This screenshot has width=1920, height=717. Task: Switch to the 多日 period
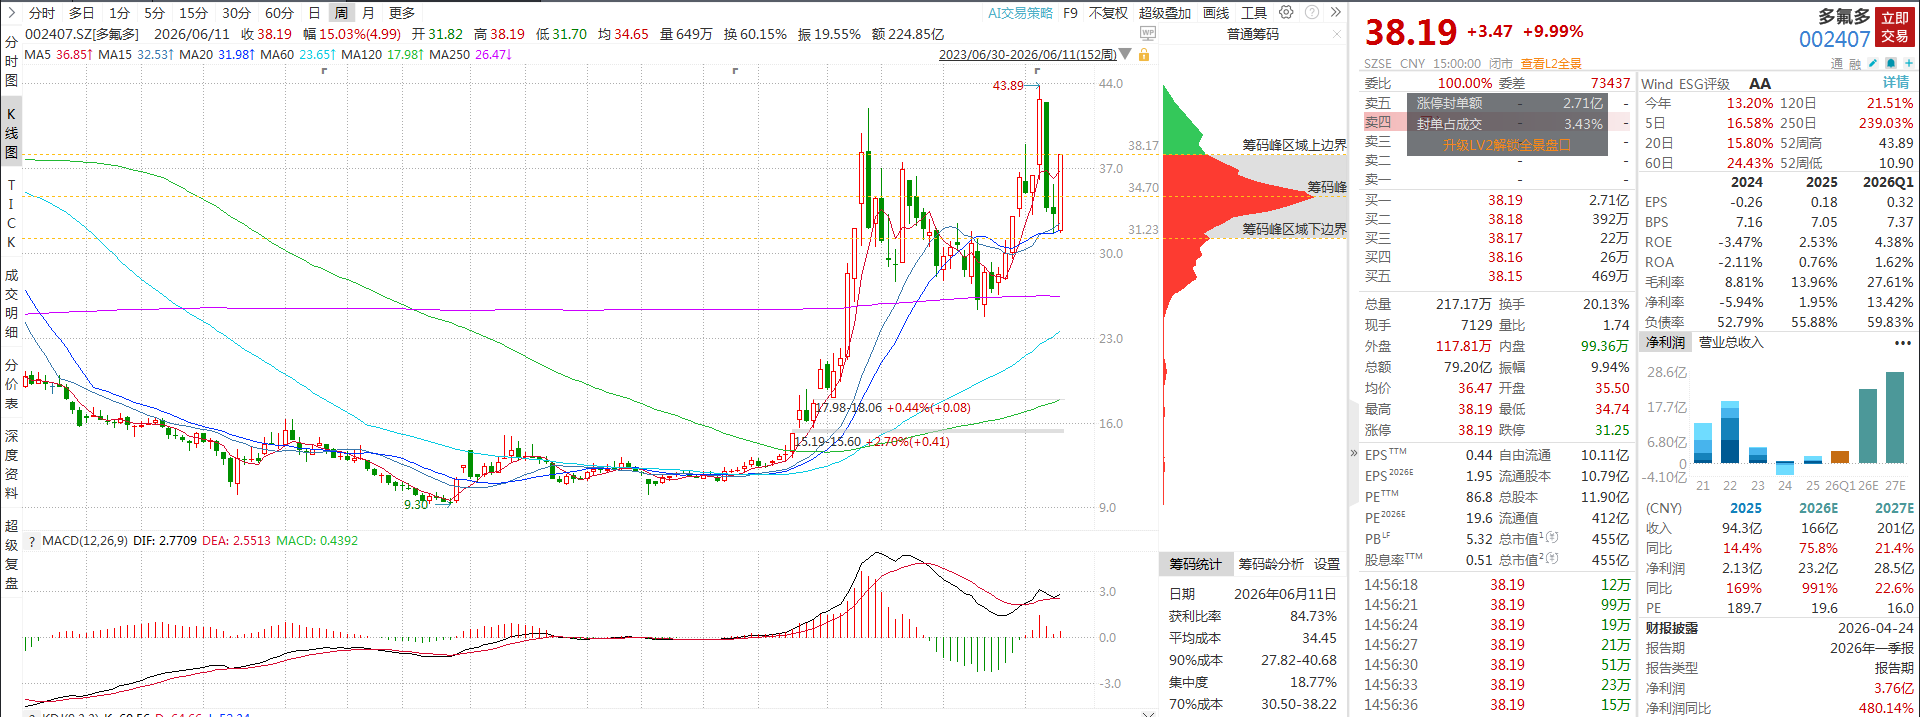coord(82,13)
